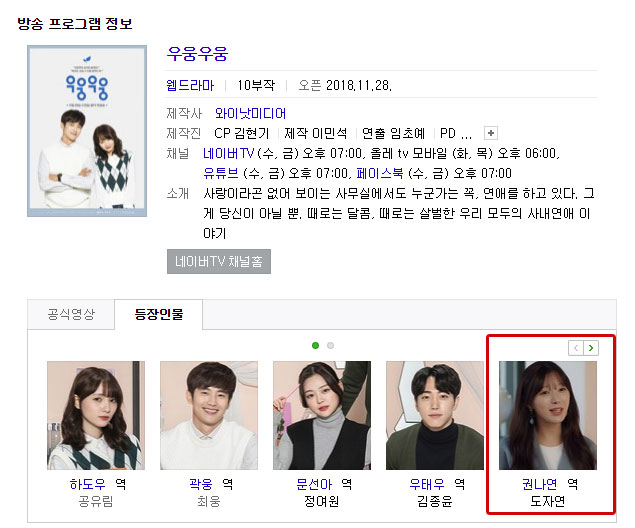Open 권나연 character photo
Viewport: 635px width, 528px height.
pyautogui.click(x=548, y=415)
